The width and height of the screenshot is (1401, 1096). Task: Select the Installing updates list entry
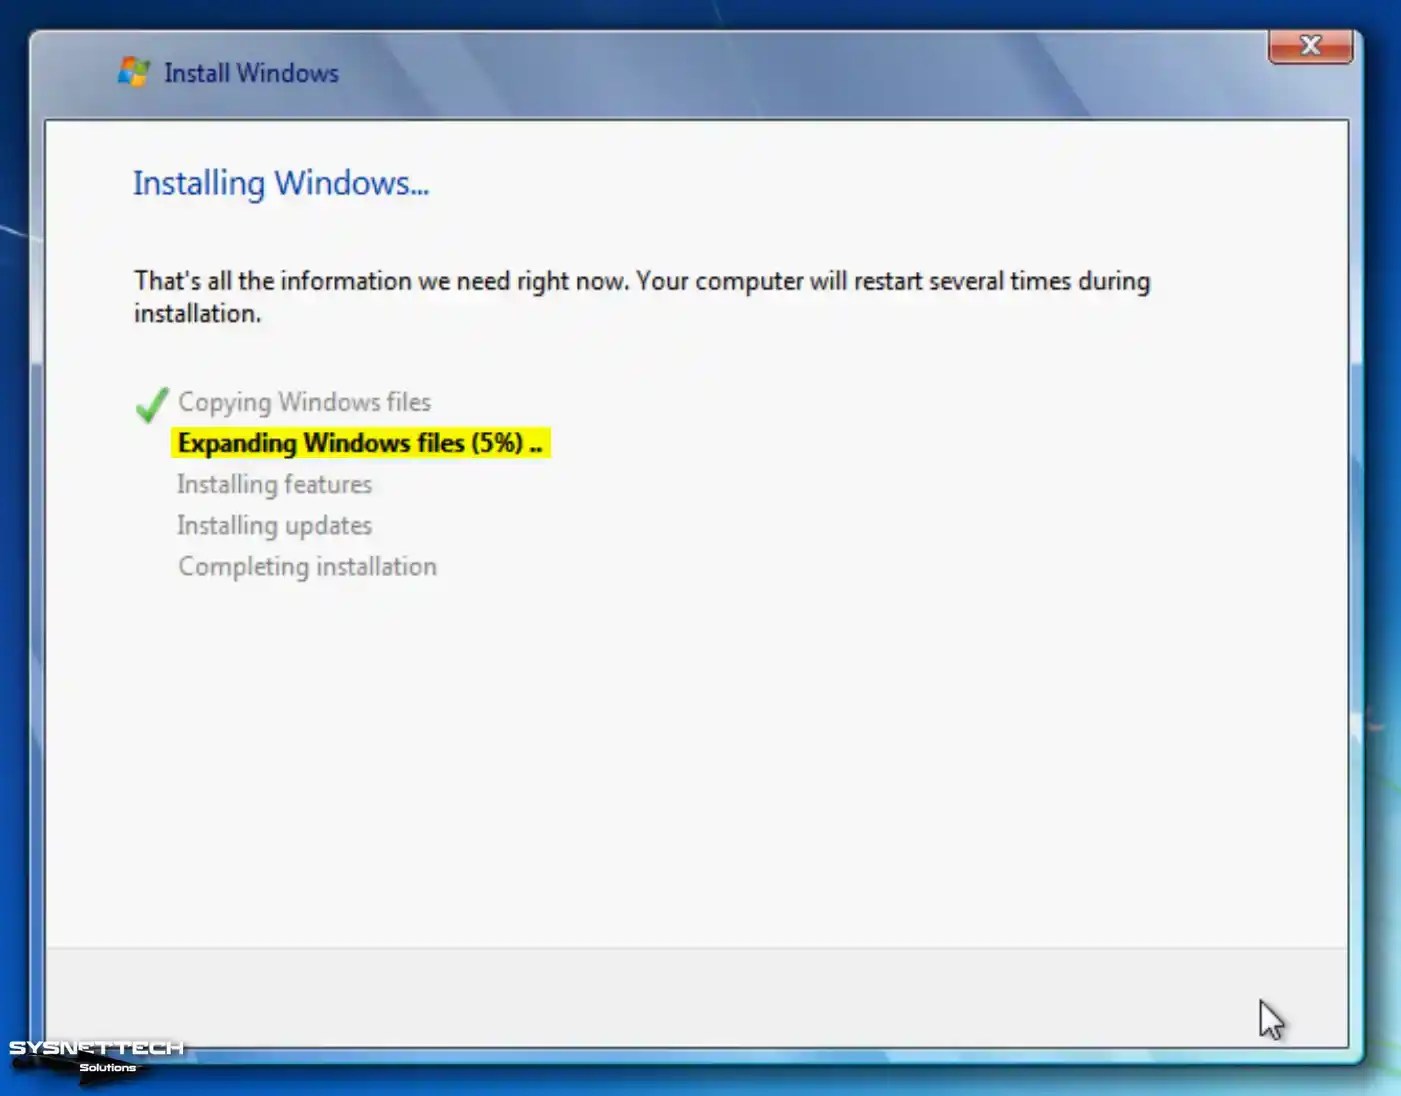[x=274, y=525]
